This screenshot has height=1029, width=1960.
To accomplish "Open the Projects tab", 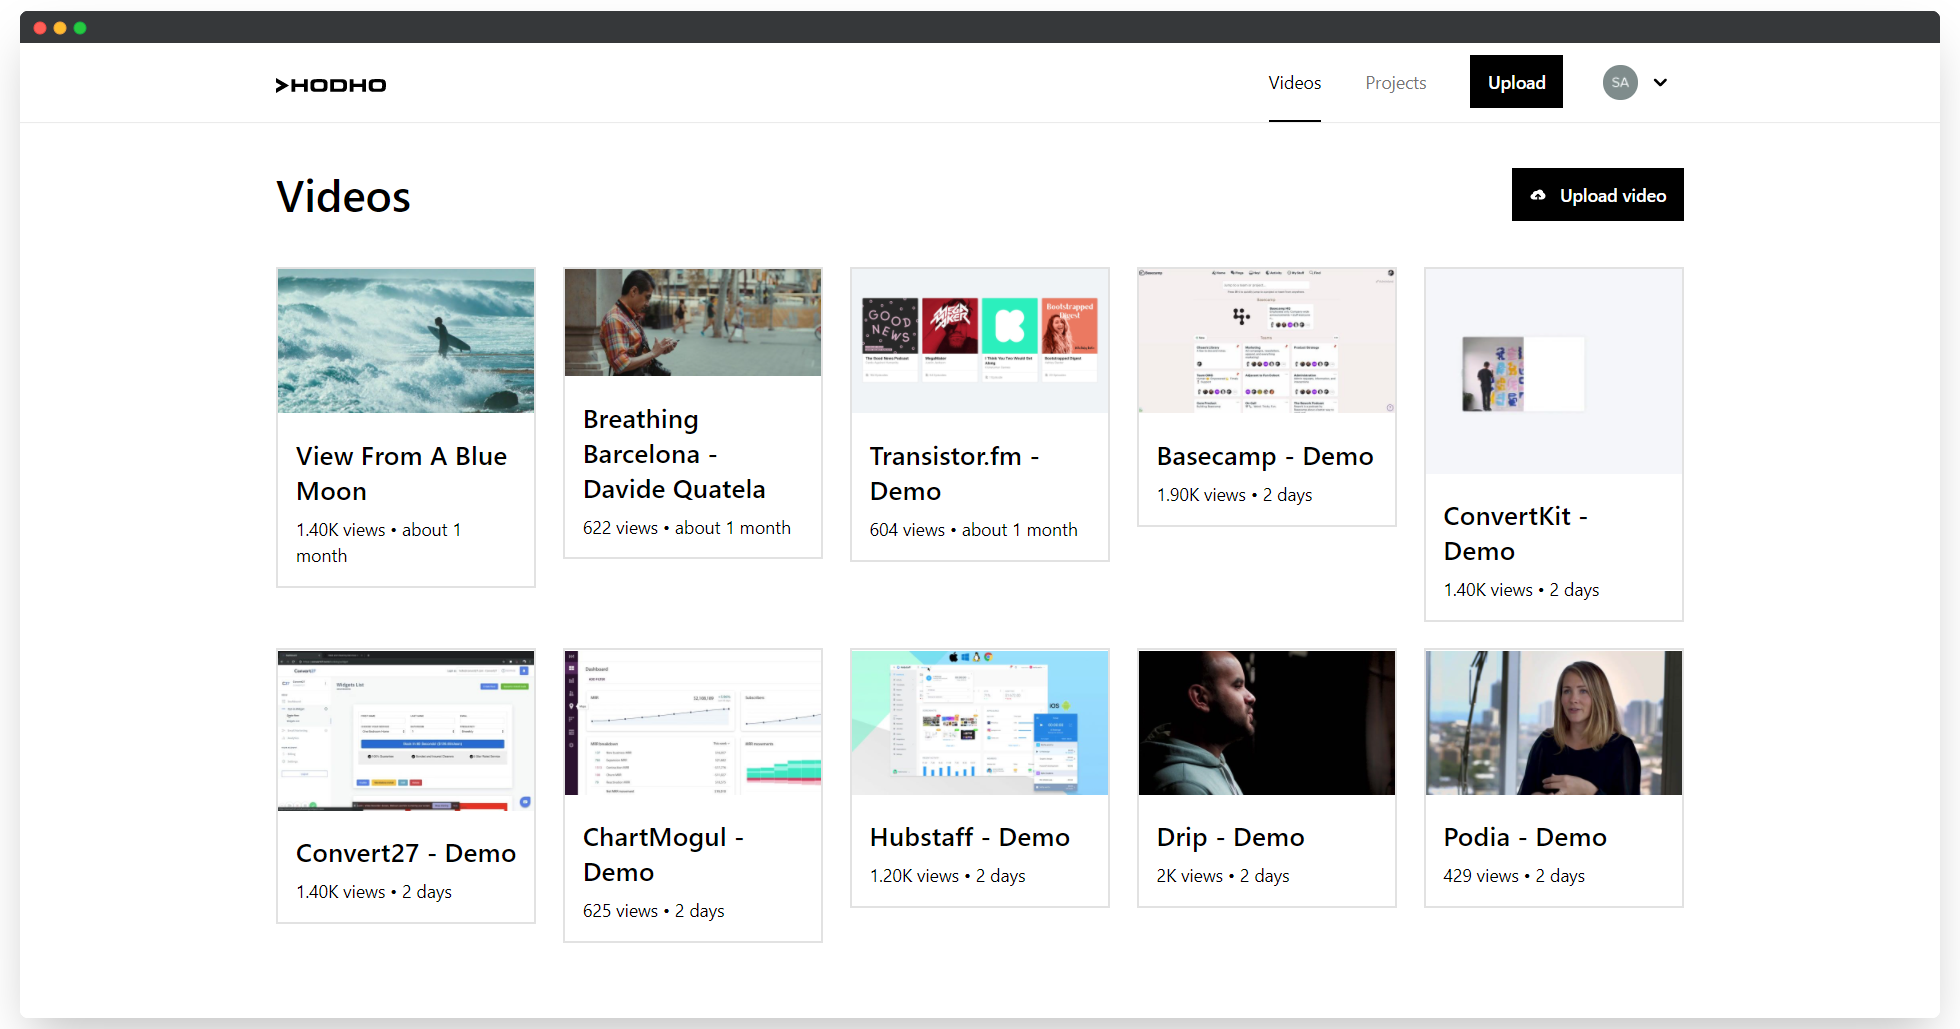I will coord(1395,83).
